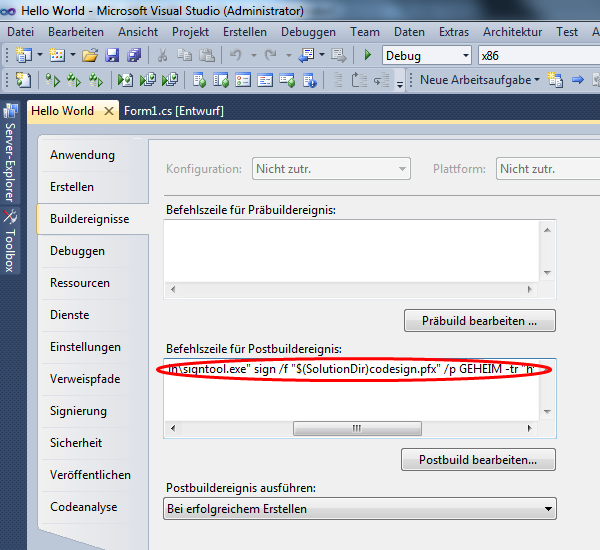
Task: Open the Toolbox side panel
Action: coord(10,240)
